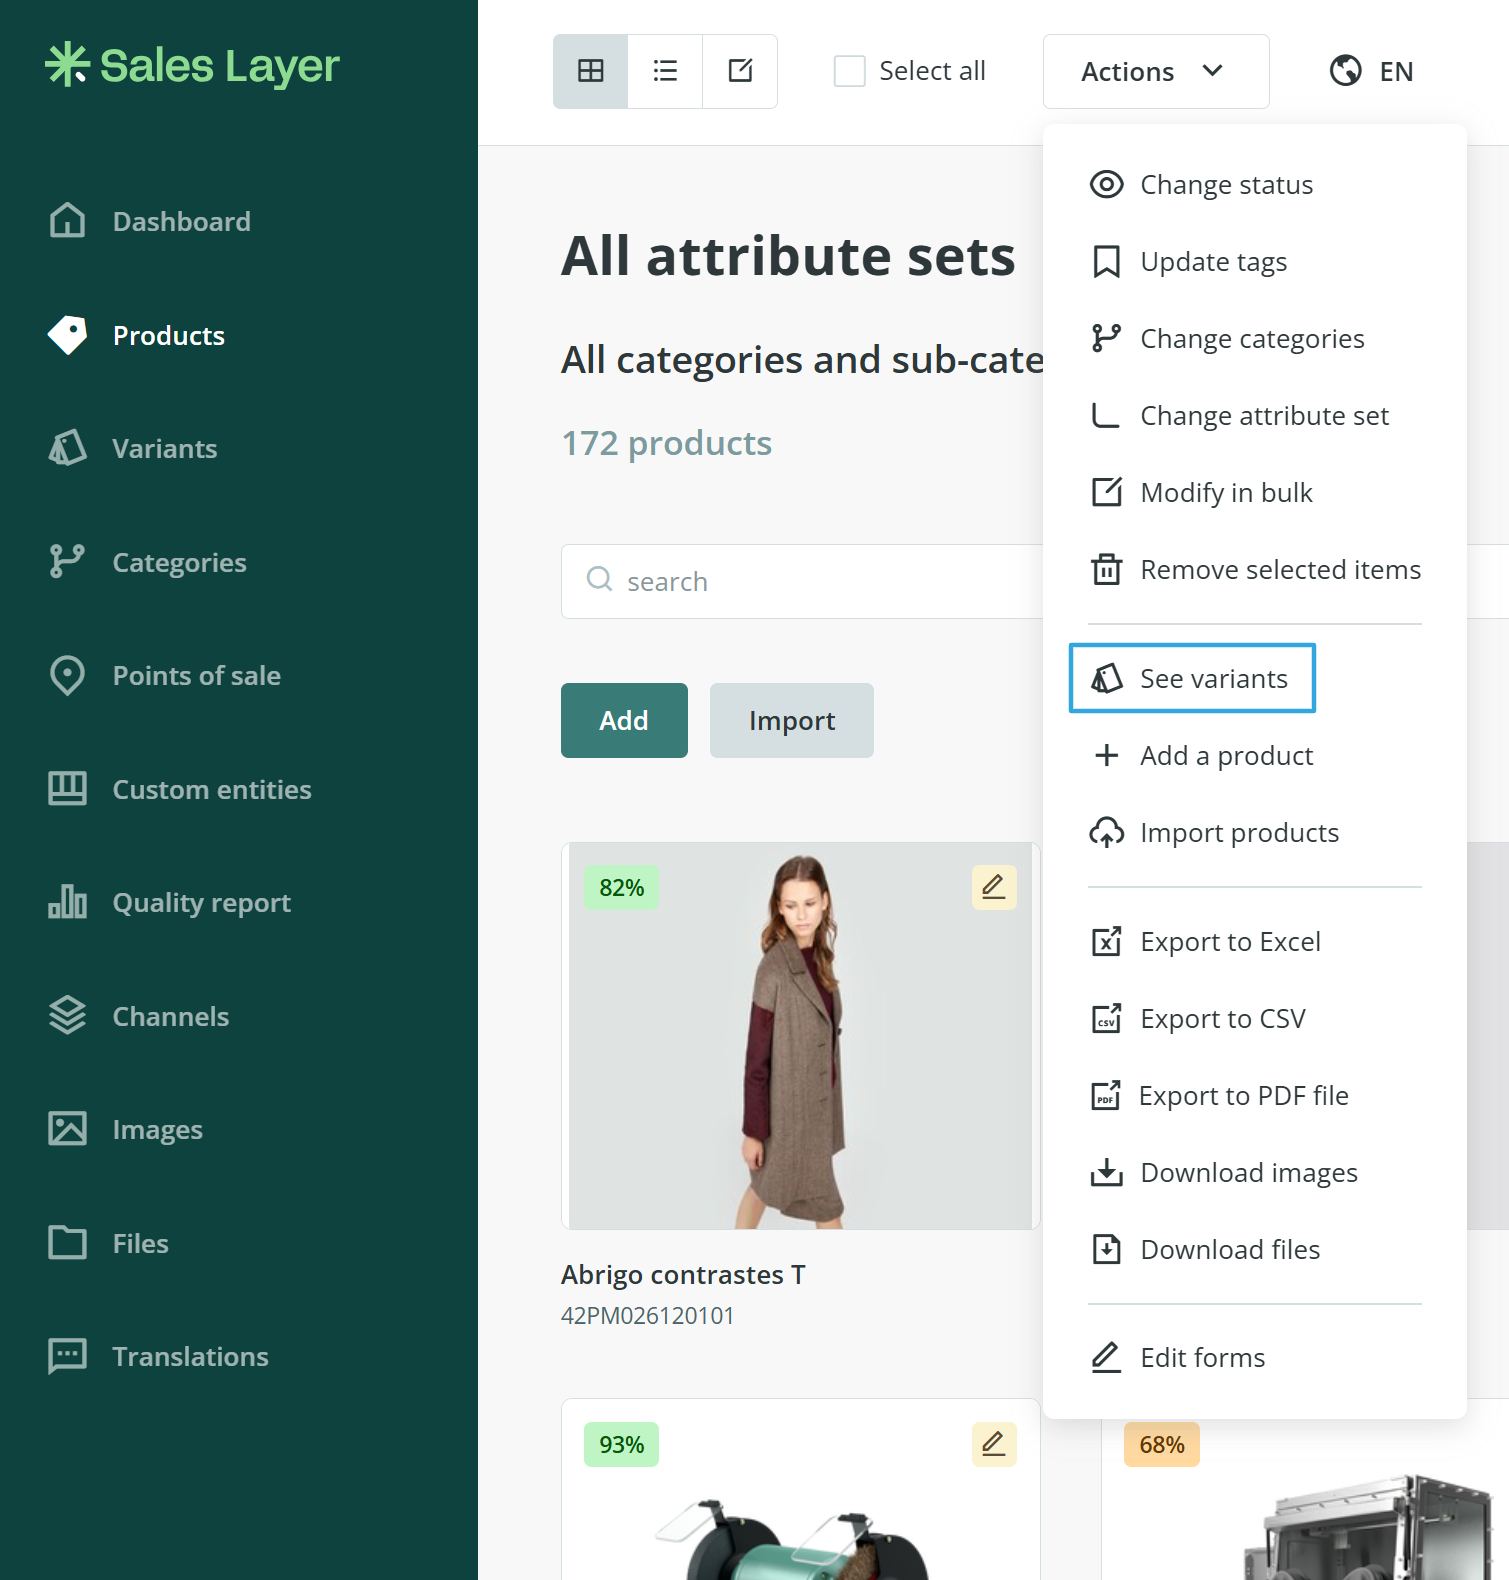Click the All categories and sub-categories heading
Viewport: 1509px width, 1580px height.
802,359
